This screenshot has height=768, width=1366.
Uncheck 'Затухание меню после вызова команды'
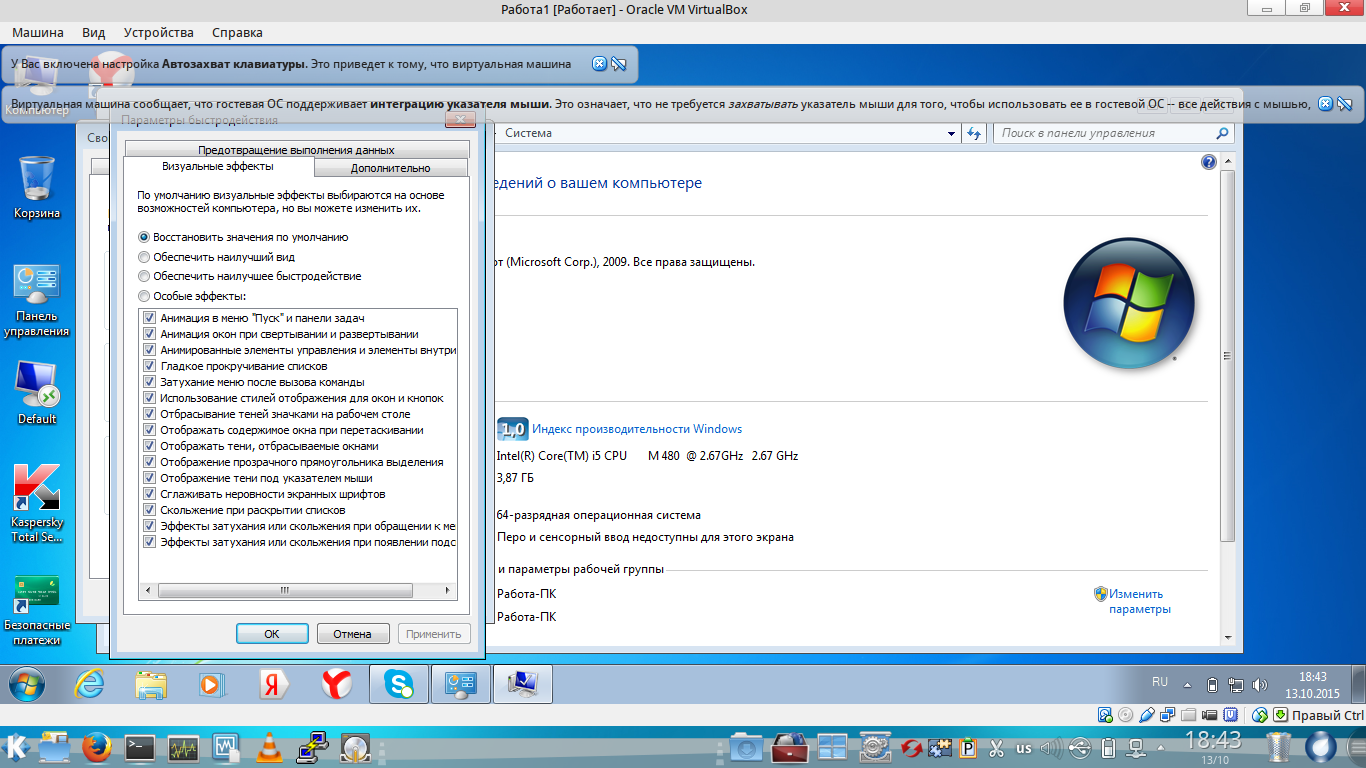[150, 382]
